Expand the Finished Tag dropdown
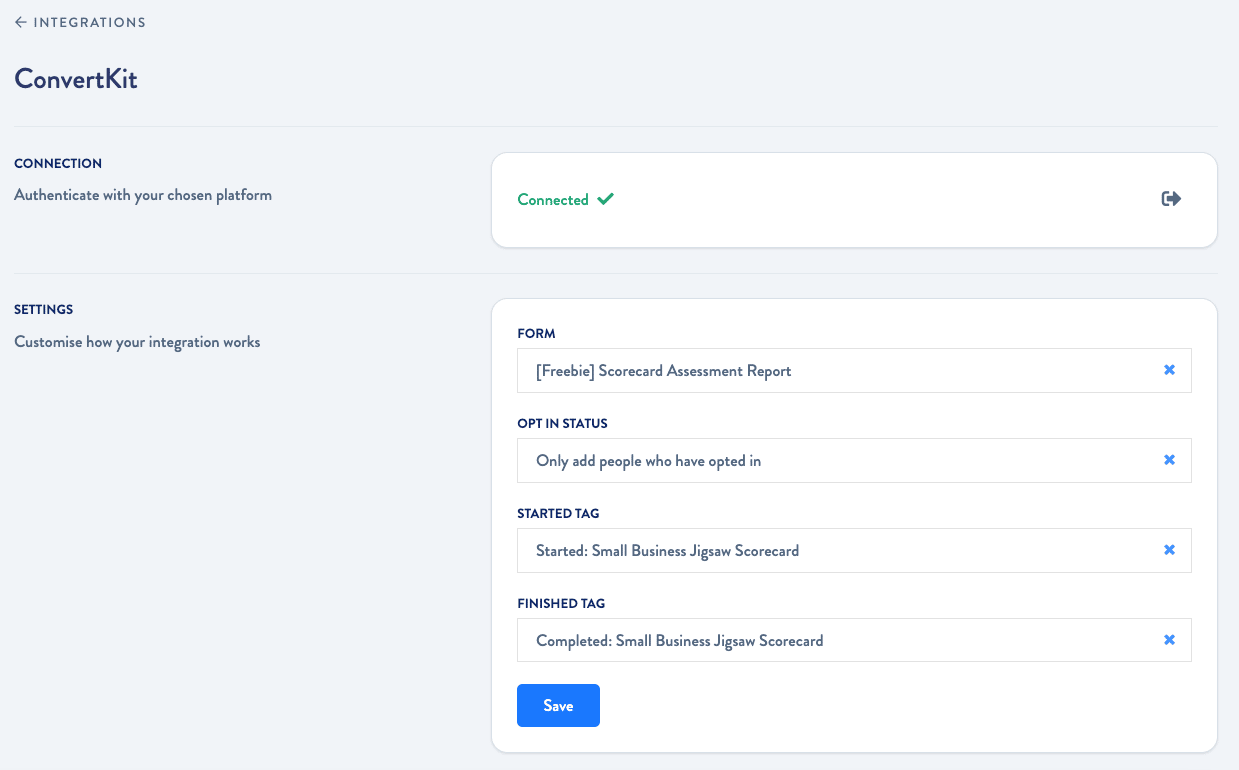Screen dimensions: 1239x770 click(x=854, y=640)
